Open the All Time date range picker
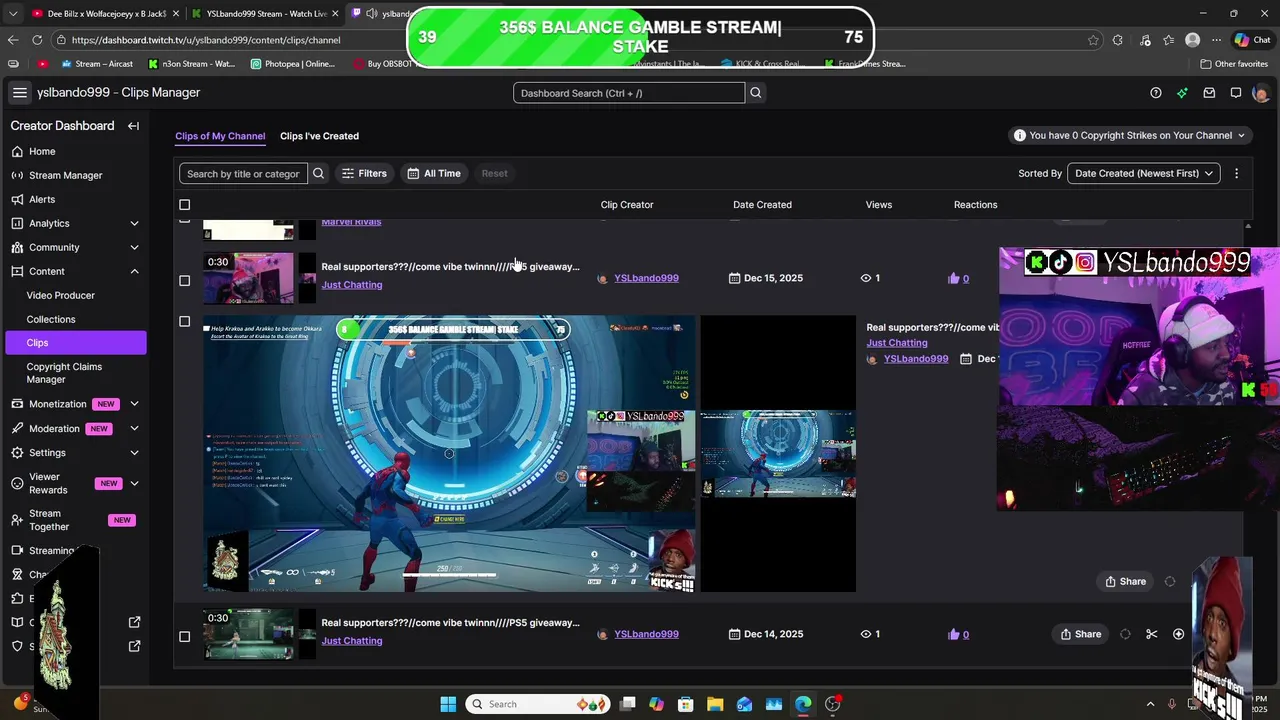Viewport: 1280px width, 720px height. tap(434, 173)
